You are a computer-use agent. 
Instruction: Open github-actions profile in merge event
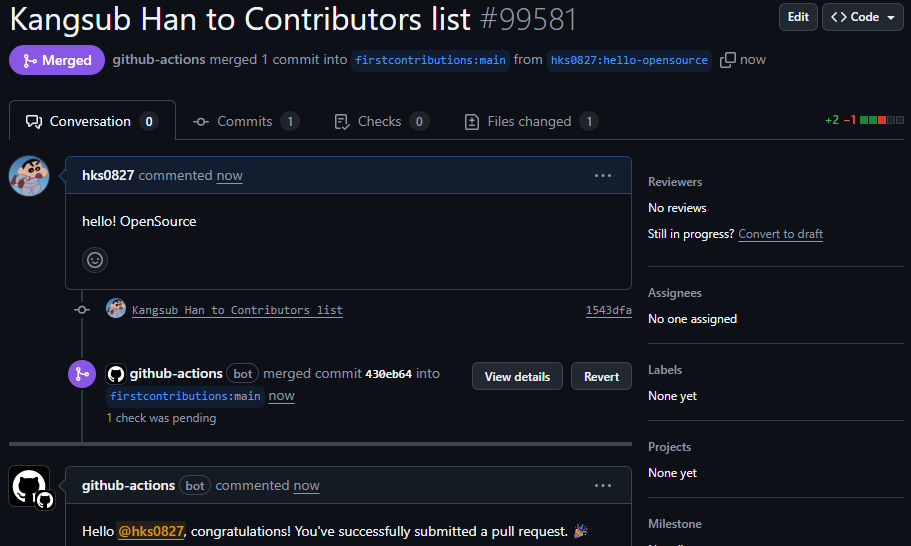176,373
